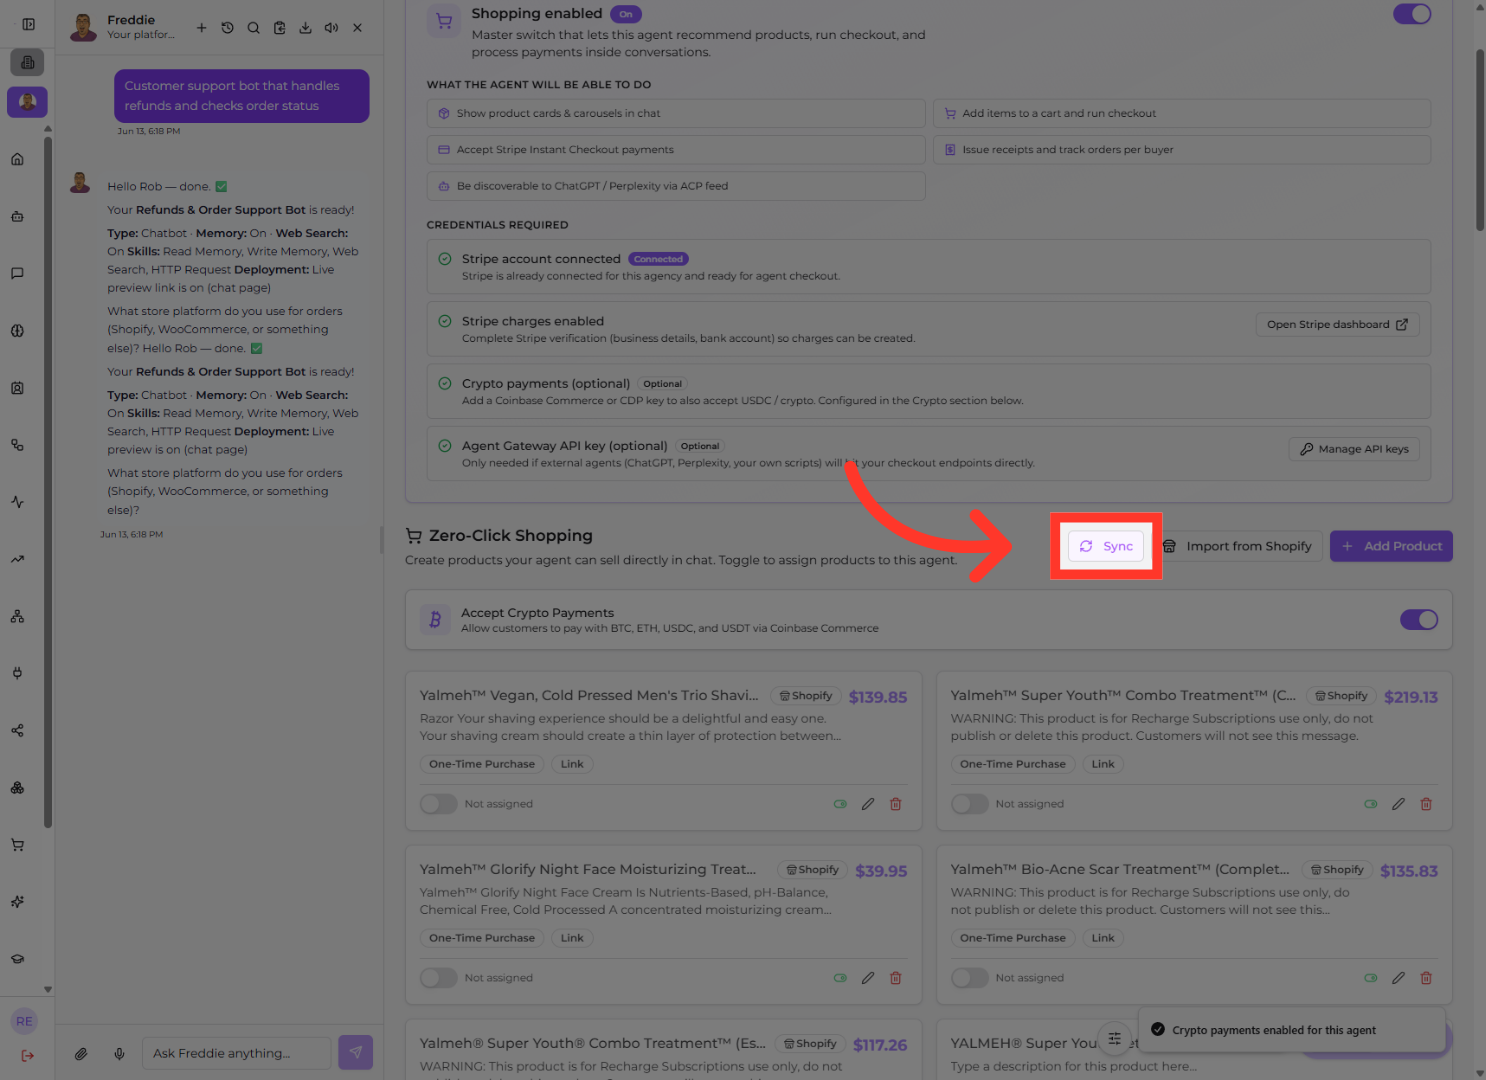Toggle the speaker sound icon

point(331,28)
